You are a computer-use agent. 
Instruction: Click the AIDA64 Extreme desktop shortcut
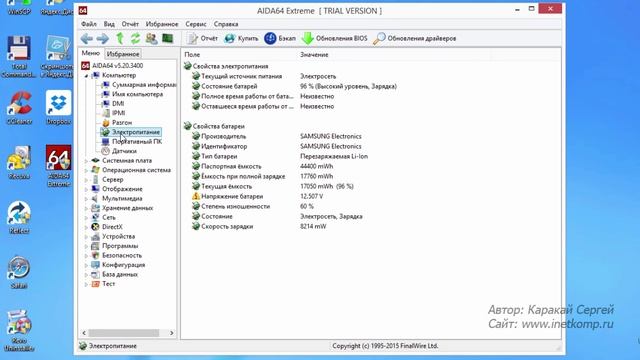pos(58,166)
